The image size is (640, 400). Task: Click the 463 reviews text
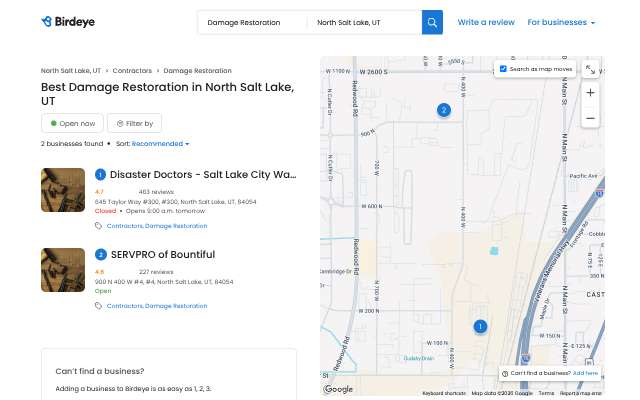[156, 192]
